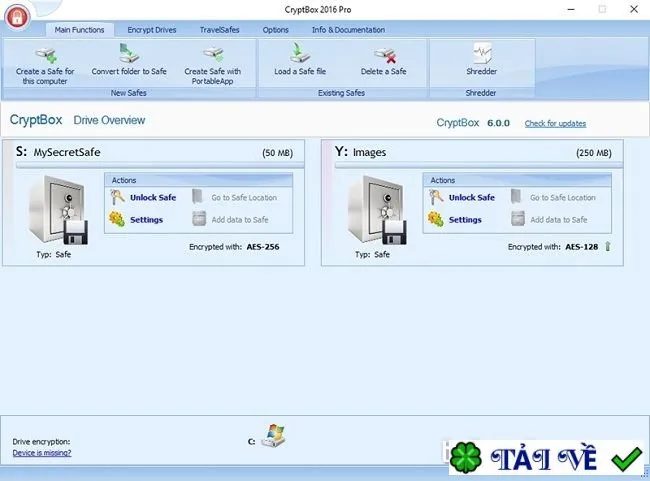
Task: Click the New Safes group label
Action: point(129,93)
